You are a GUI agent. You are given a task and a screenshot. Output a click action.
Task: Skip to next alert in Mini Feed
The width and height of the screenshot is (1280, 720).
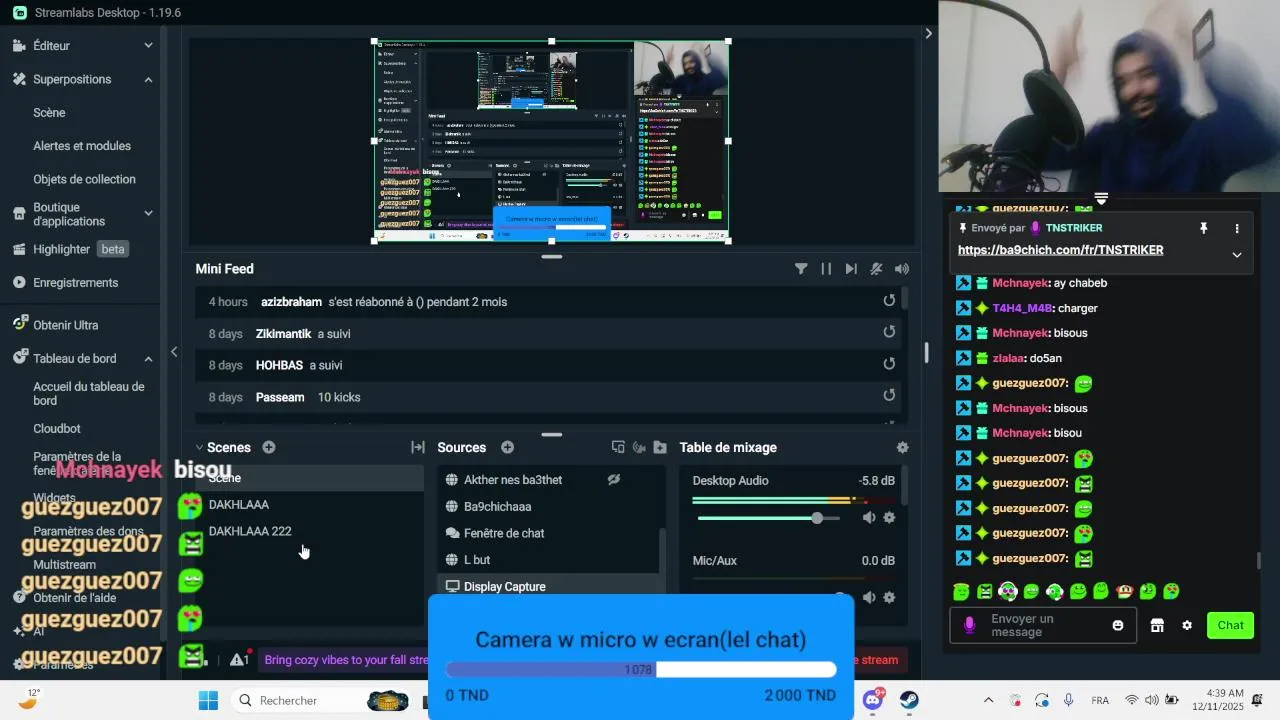pyautogui.click(x=851, y=269)
